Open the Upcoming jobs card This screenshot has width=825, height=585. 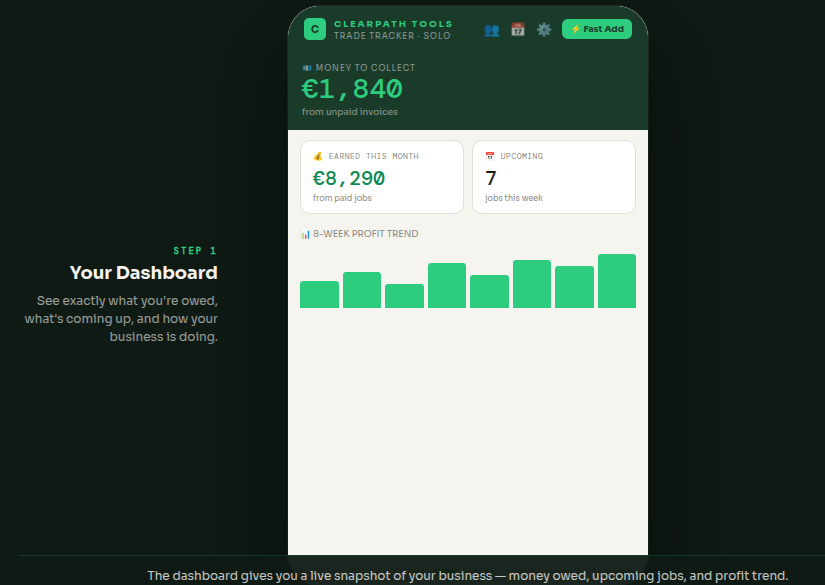tap(554, 177)
